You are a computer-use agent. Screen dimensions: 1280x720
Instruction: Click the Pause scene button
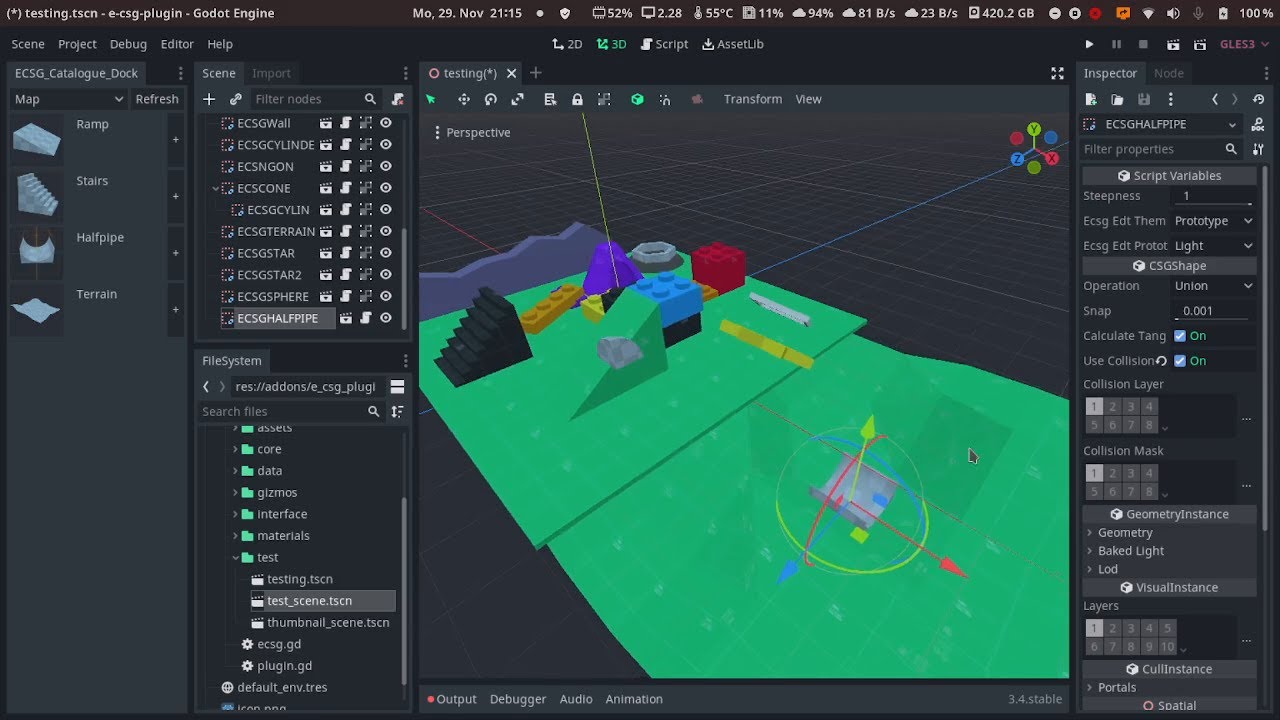pos(1116,44)
